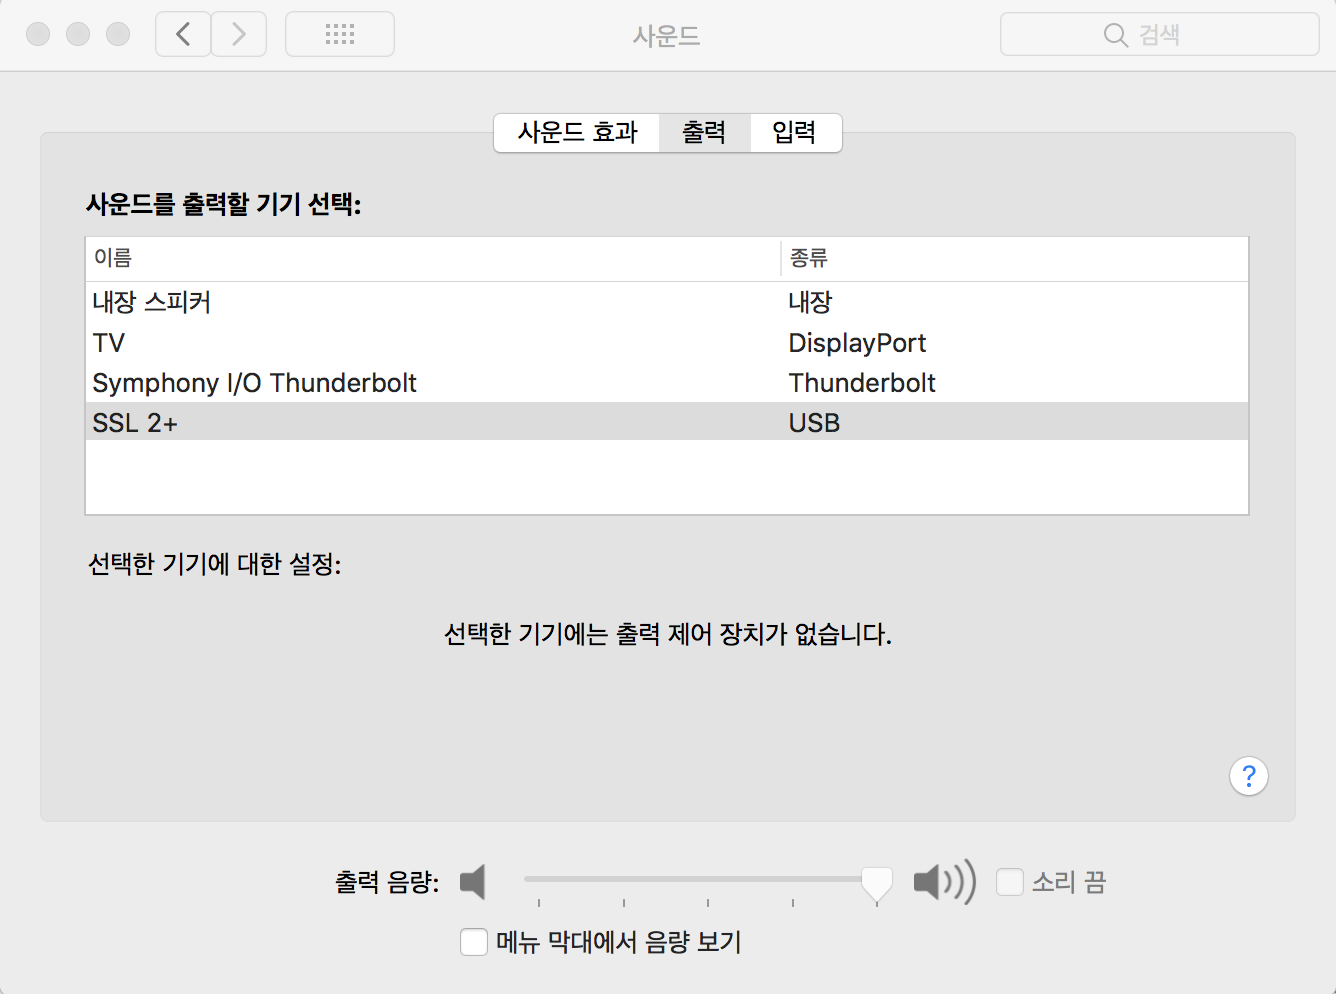Click the 내장 type cell
The height and width of the screenshot is (994, 1336).
pos(810,302)
